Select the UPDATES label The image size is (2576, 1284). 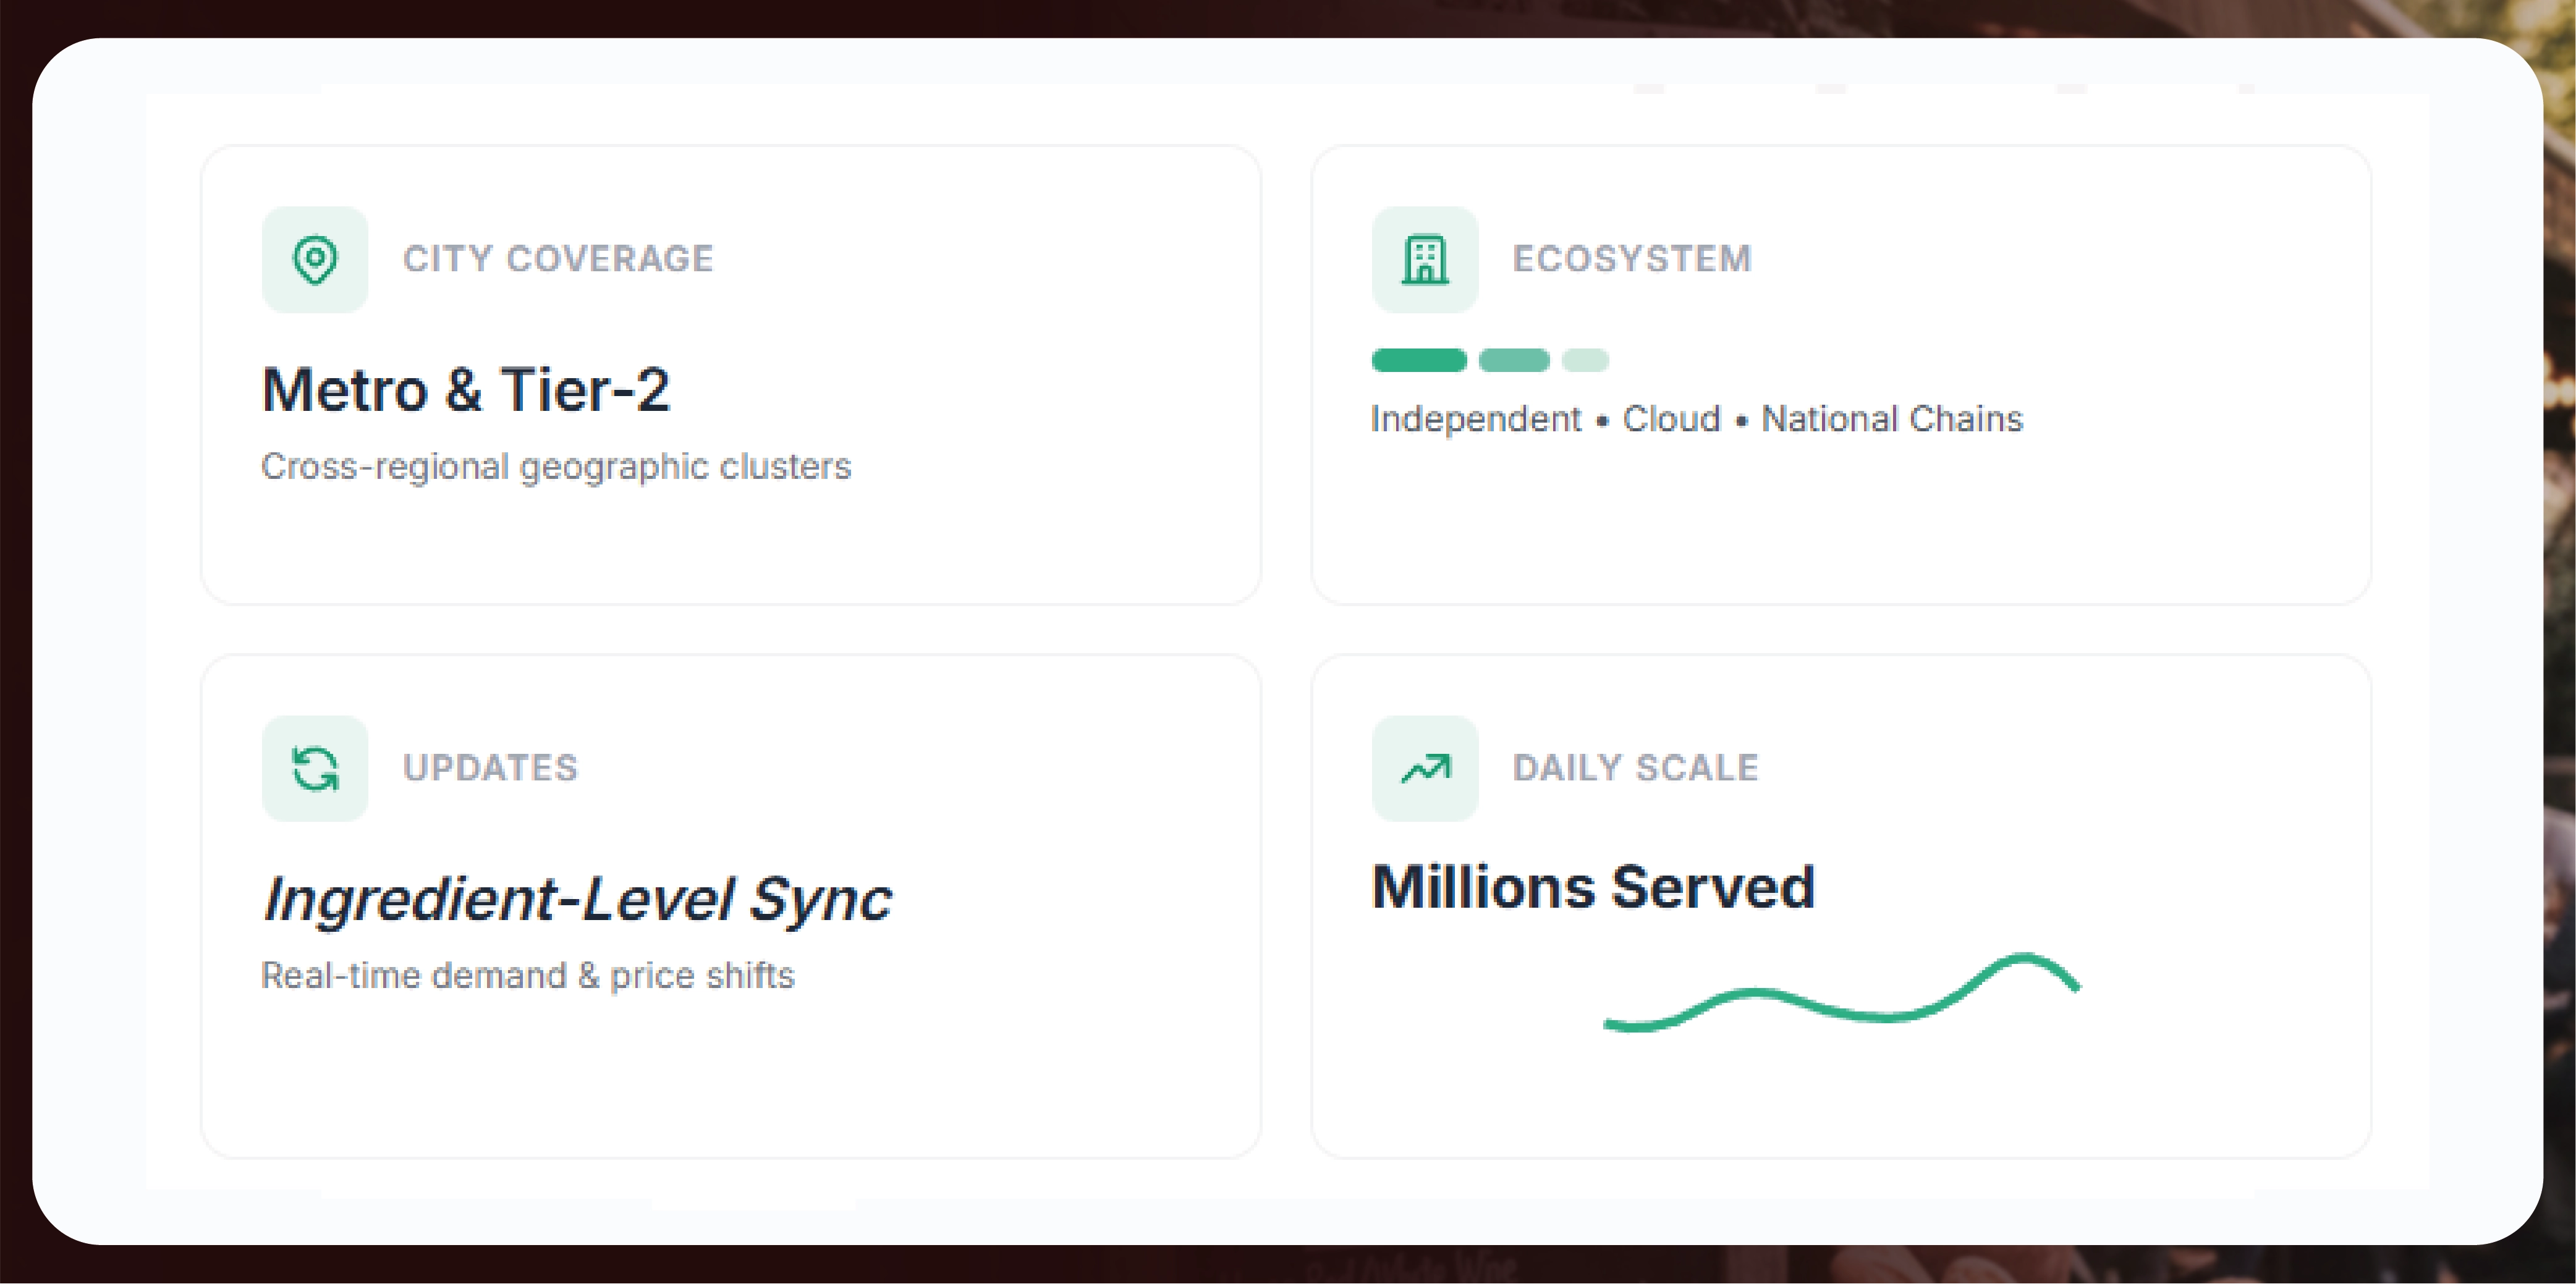point(490,768)
